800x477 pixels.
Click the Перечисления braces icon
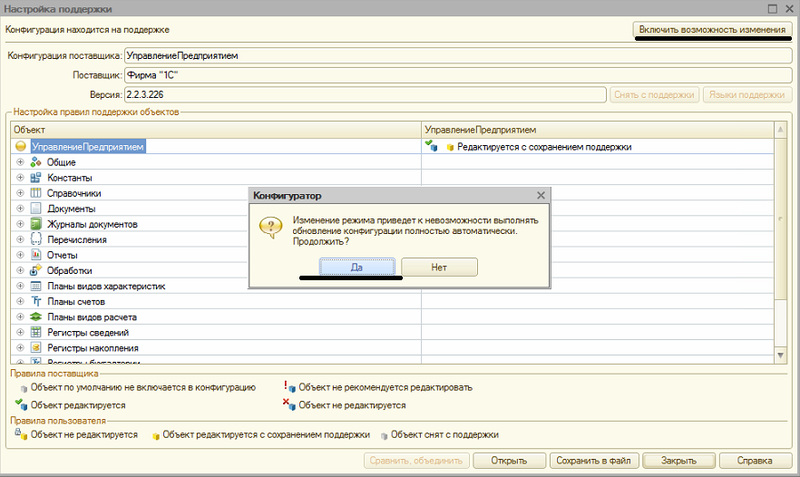click(36, 240)
